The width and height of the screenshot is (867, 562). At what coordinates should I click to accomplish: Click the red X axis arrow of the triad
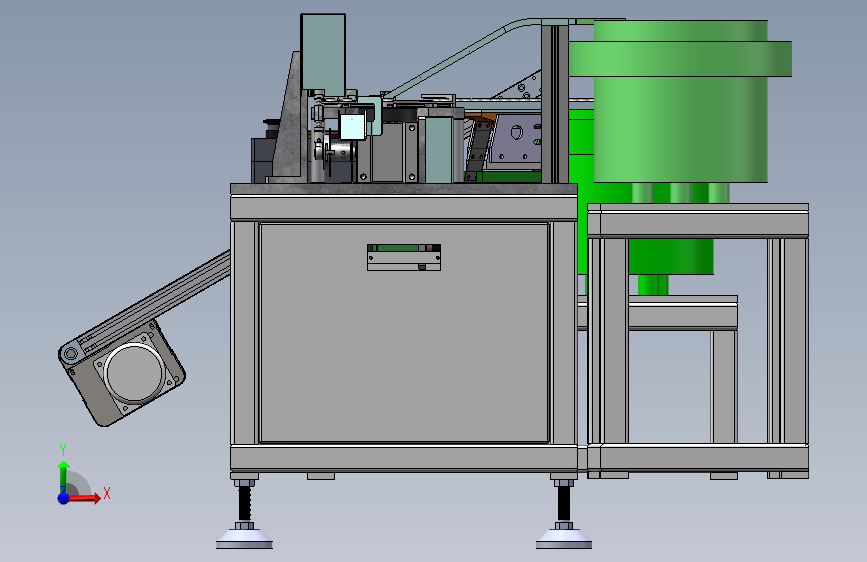(83, 498)
